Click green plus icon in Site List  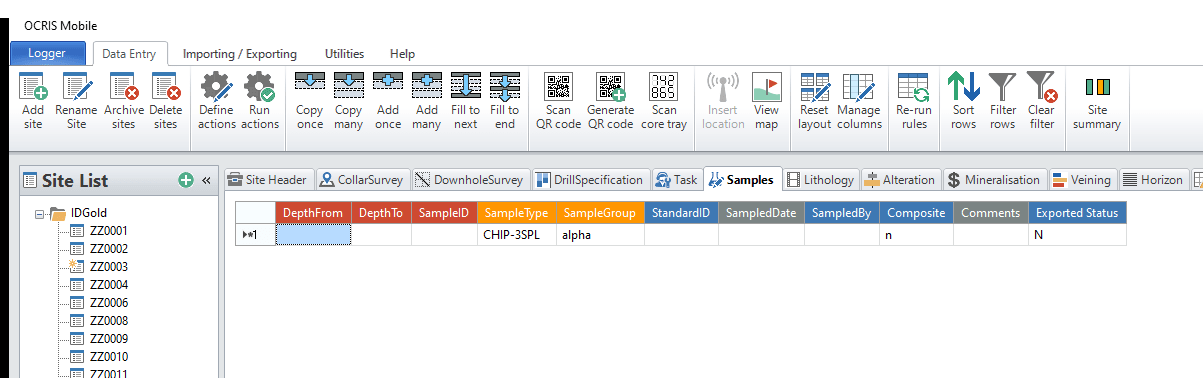(x=185, y=180)
